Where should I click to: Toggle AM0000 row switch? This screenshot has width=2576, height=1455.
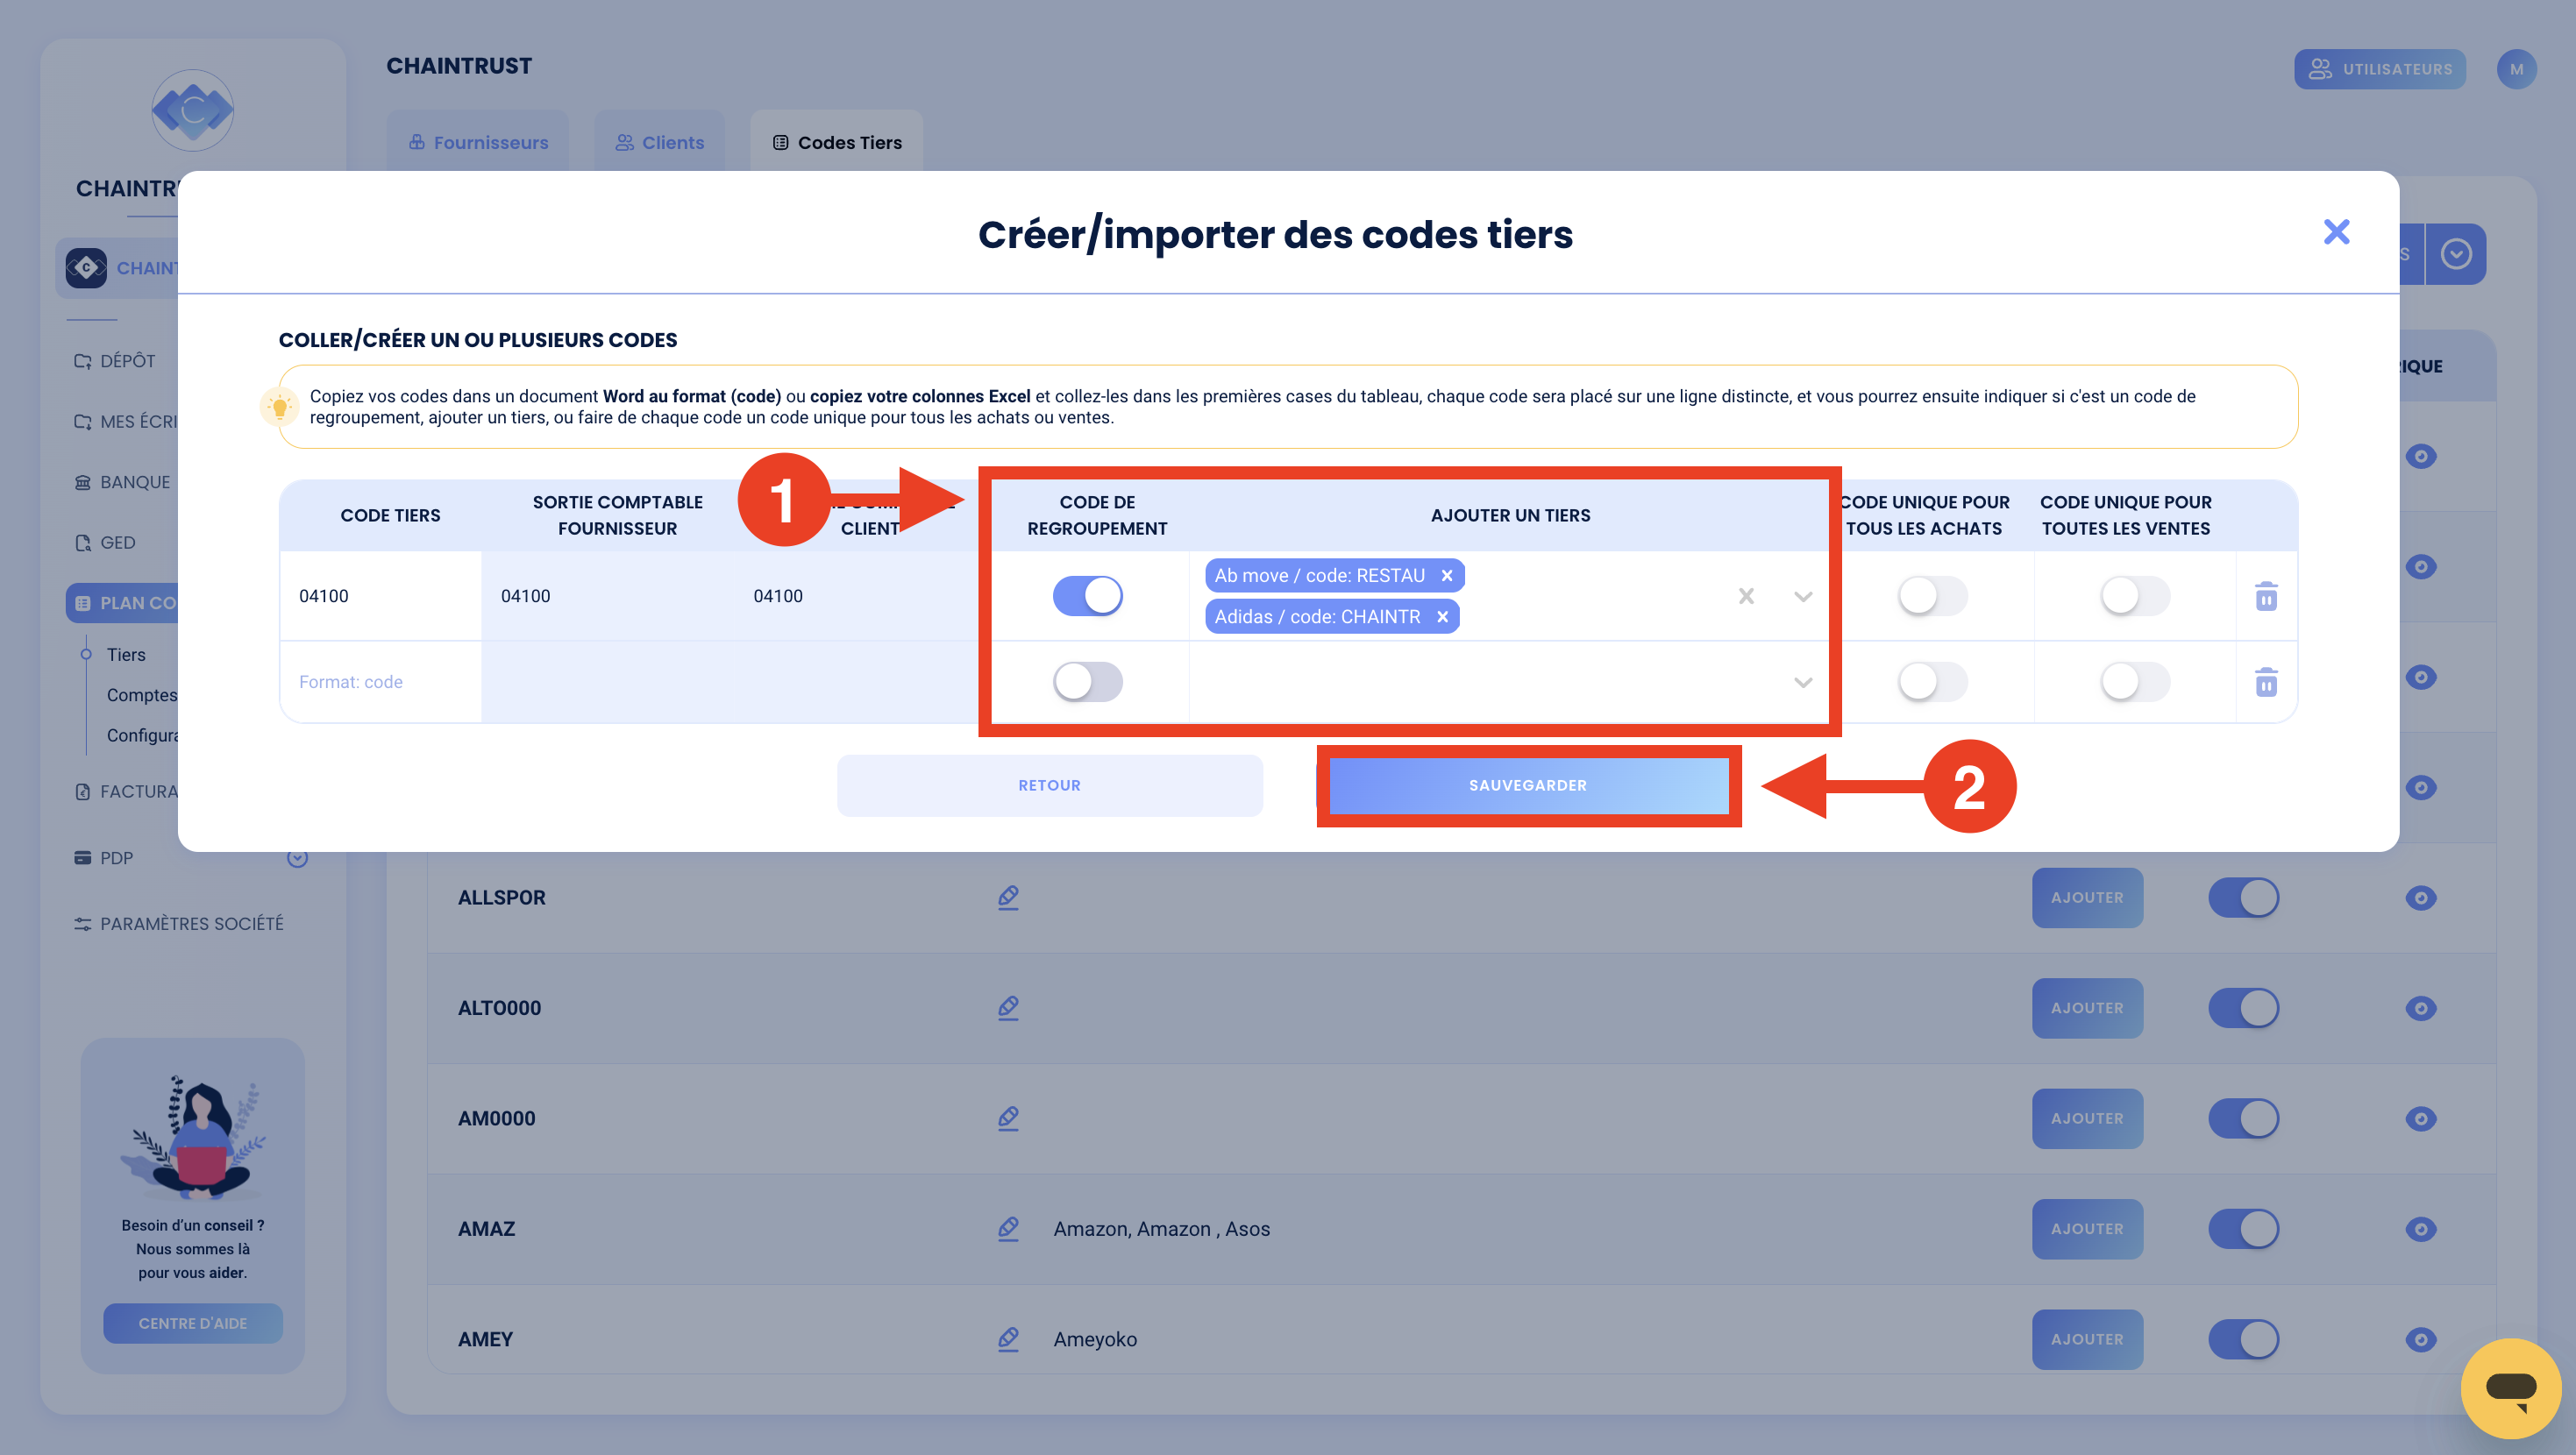pyautogui.click(x=2243, y=1118)
